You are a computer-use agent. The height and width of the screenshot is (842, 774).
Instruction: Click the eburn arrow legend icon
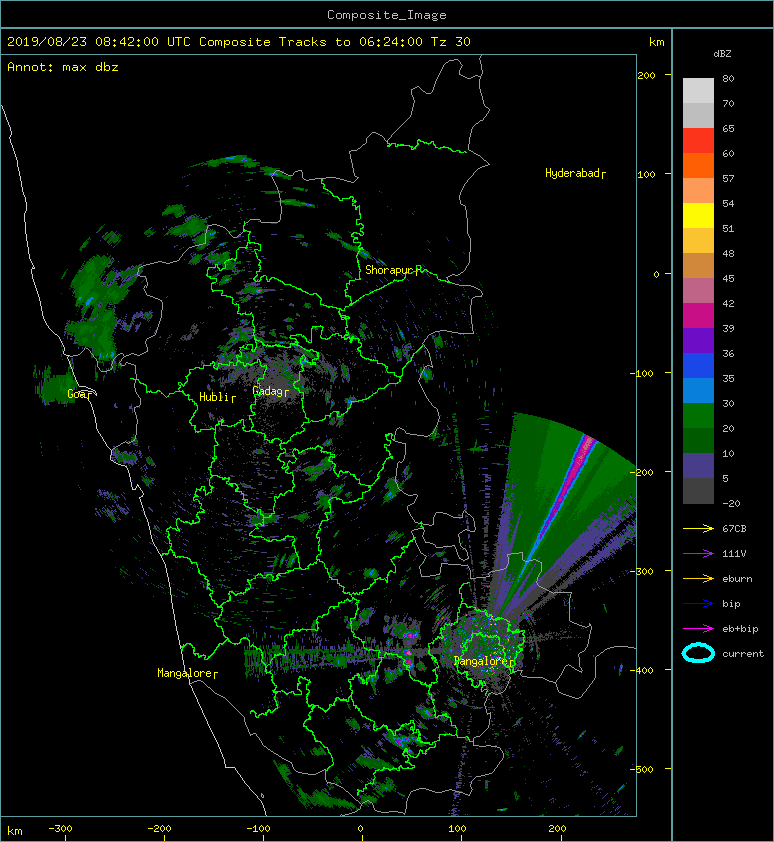[x=698, y=579]
